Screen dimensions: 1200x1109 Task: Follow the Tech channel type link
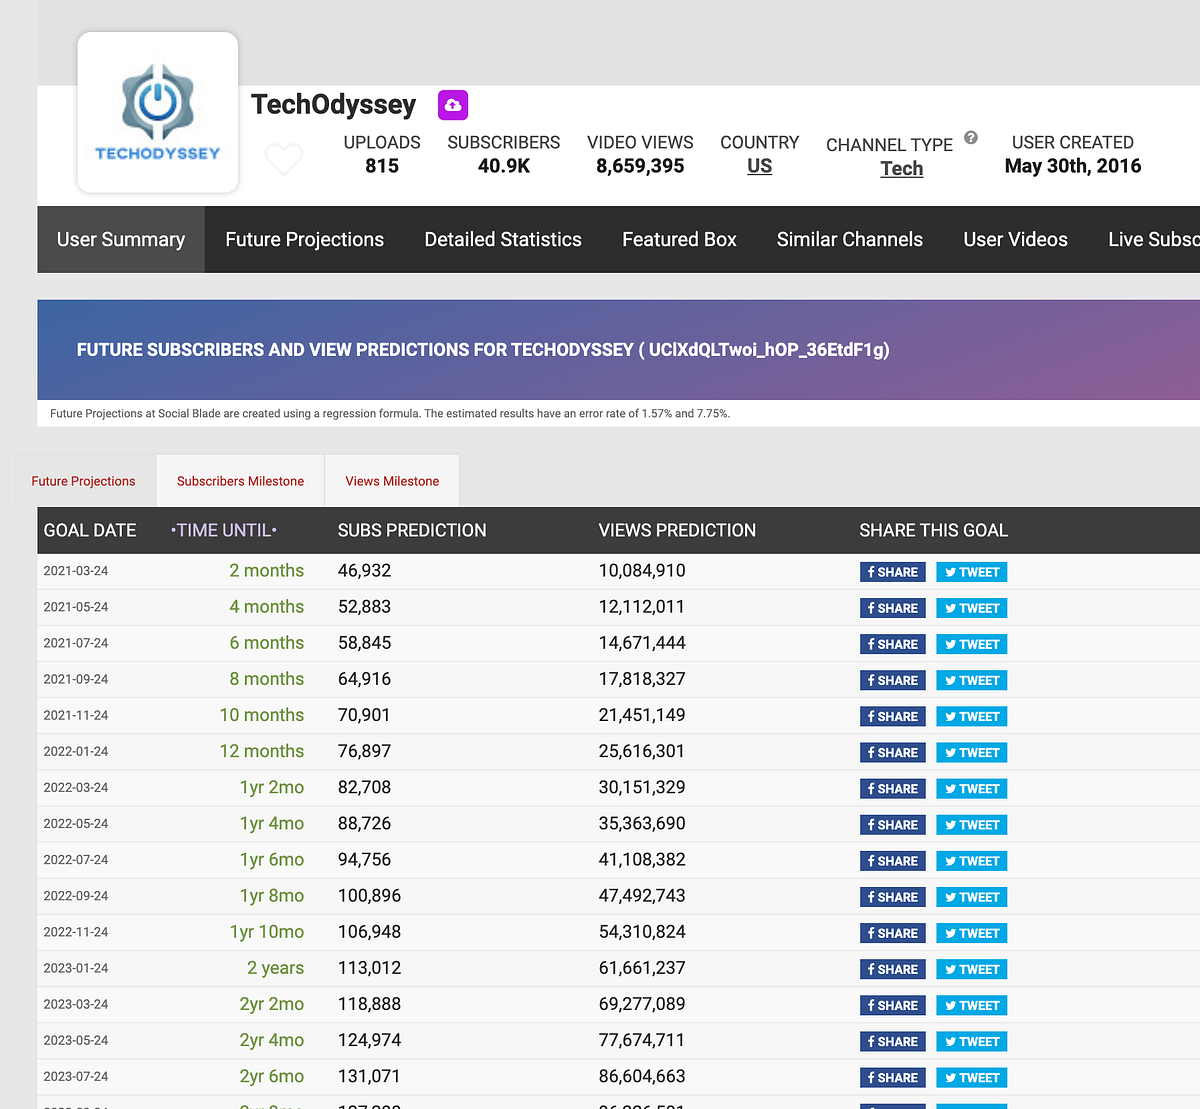902,168
